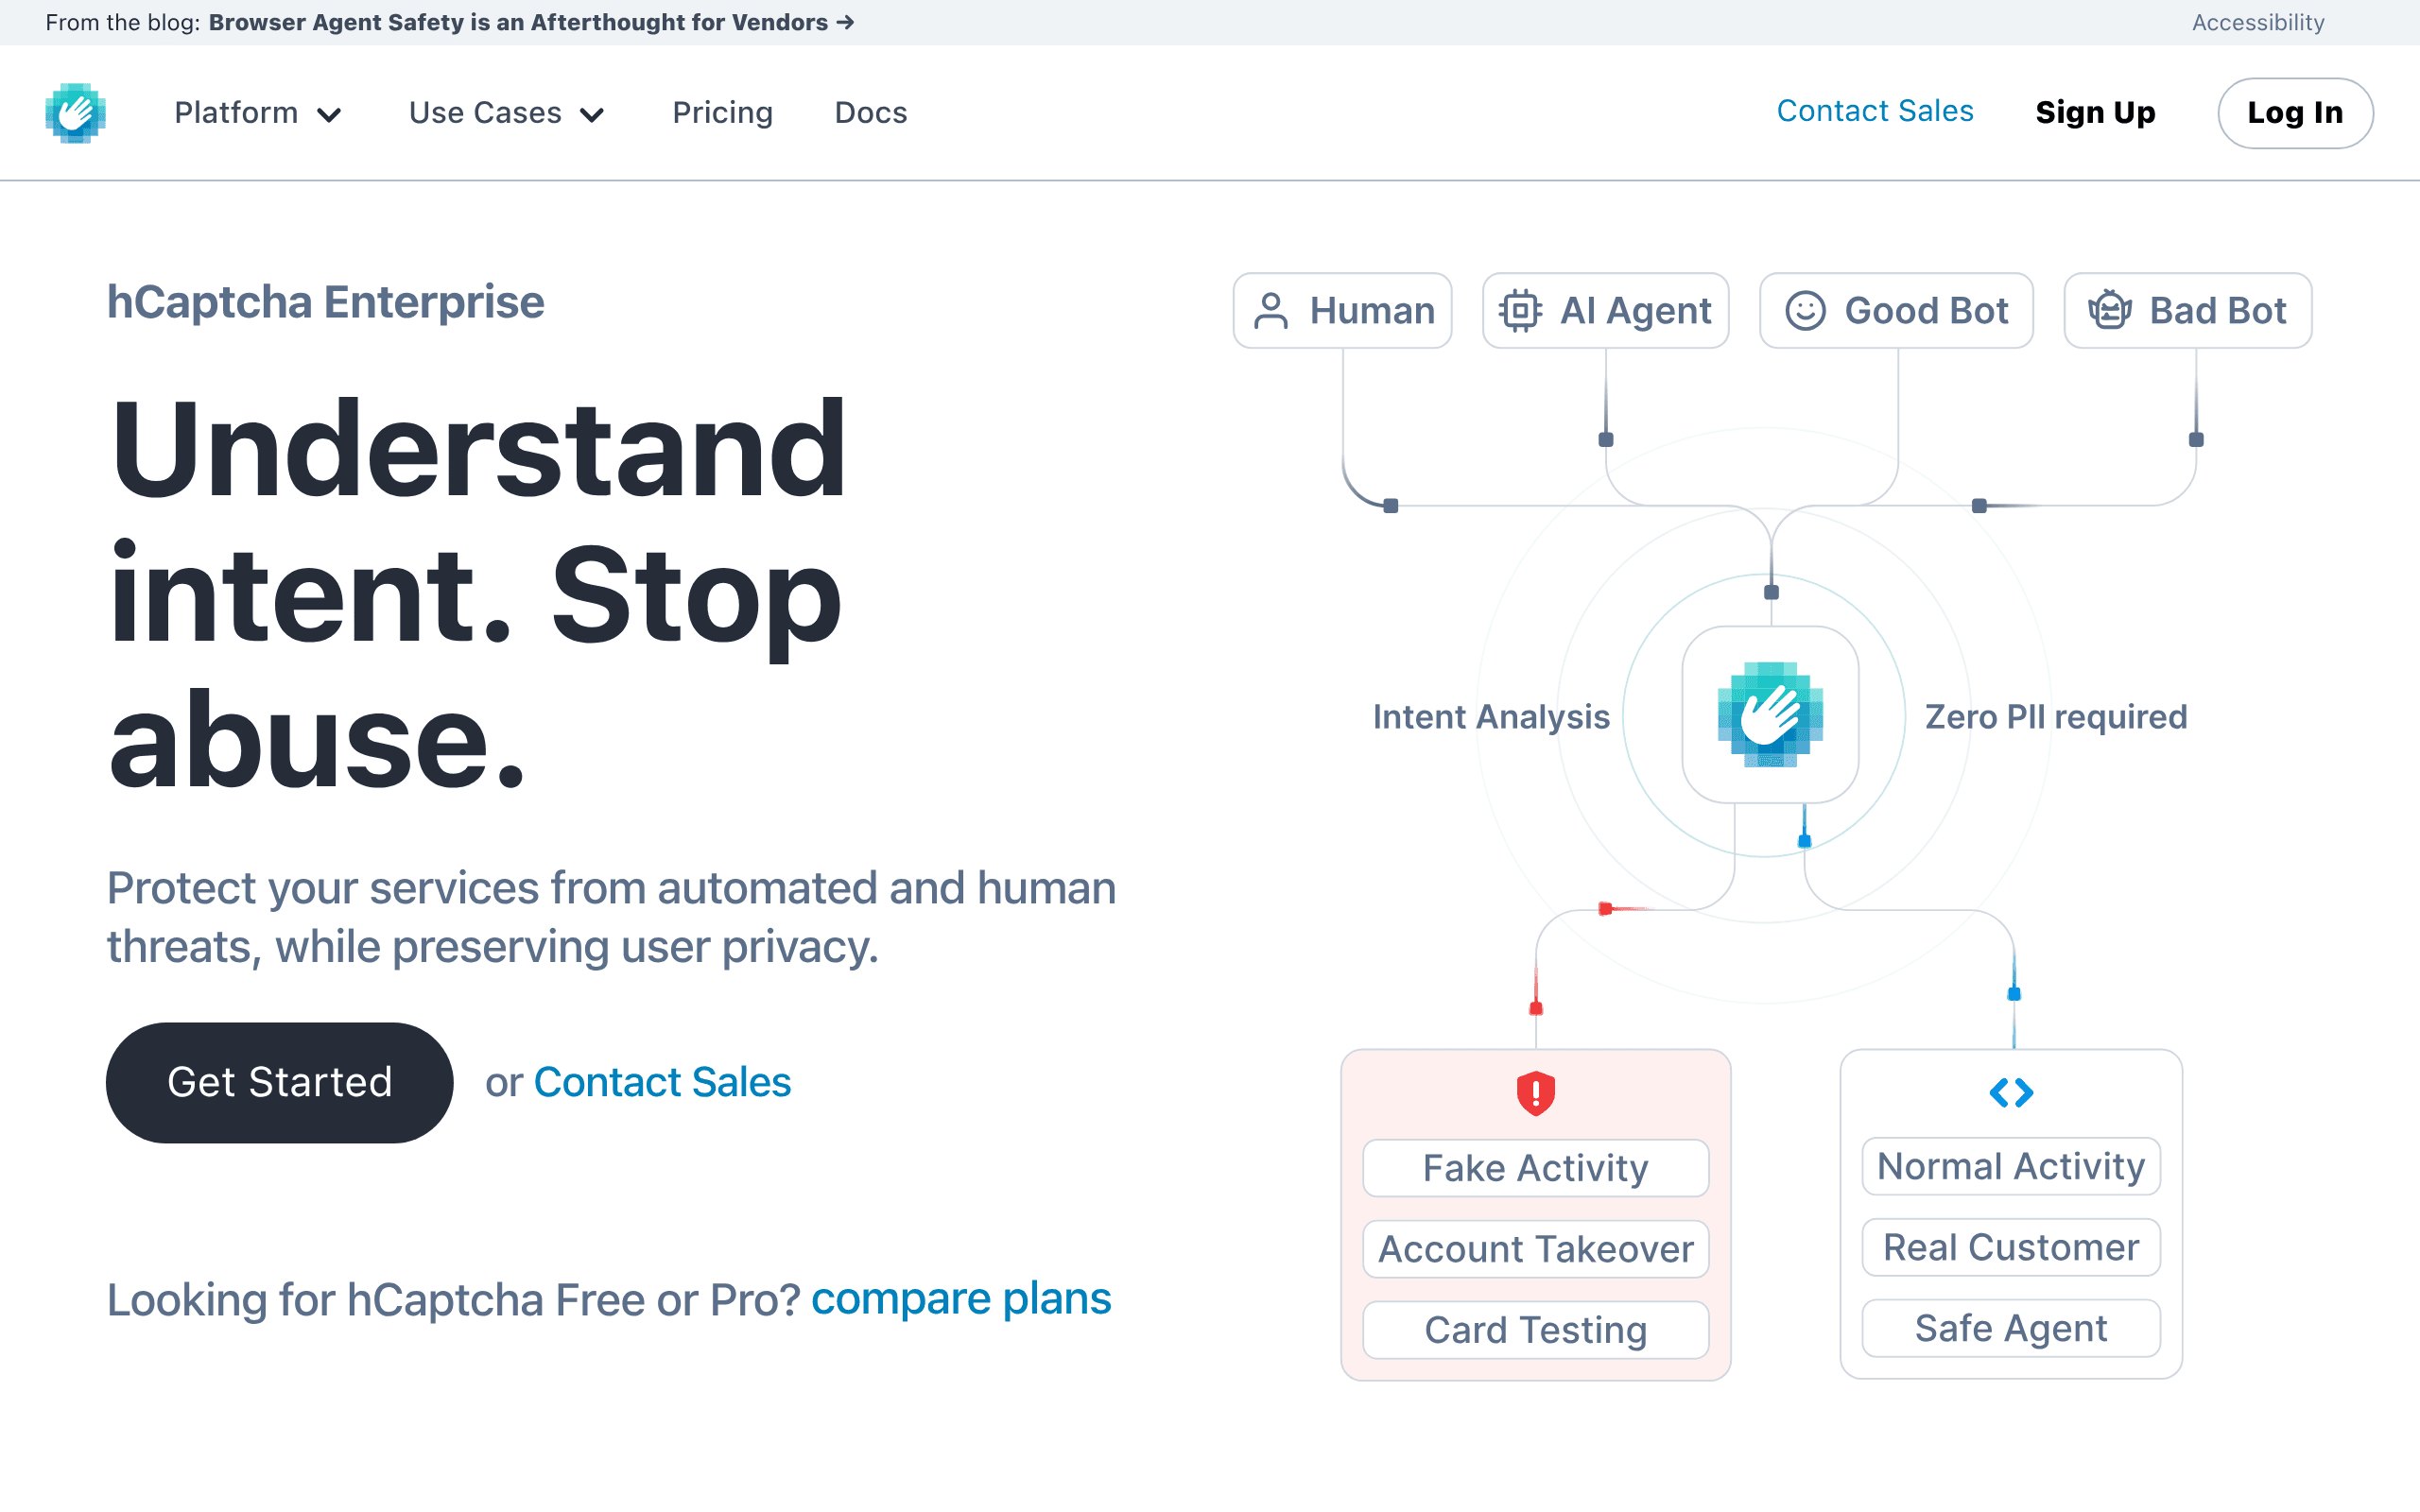Viewport: 2420px width, 1512px height.
Task: Click the Sign Up link
Action: (2095, 113)
